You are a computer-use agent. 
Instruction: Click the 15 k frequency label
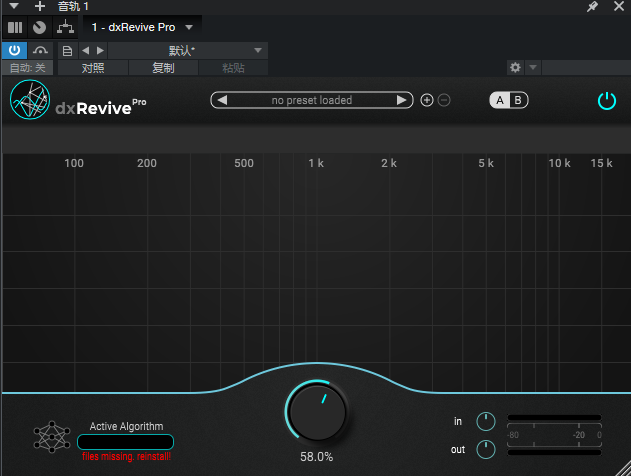point(601,163)
